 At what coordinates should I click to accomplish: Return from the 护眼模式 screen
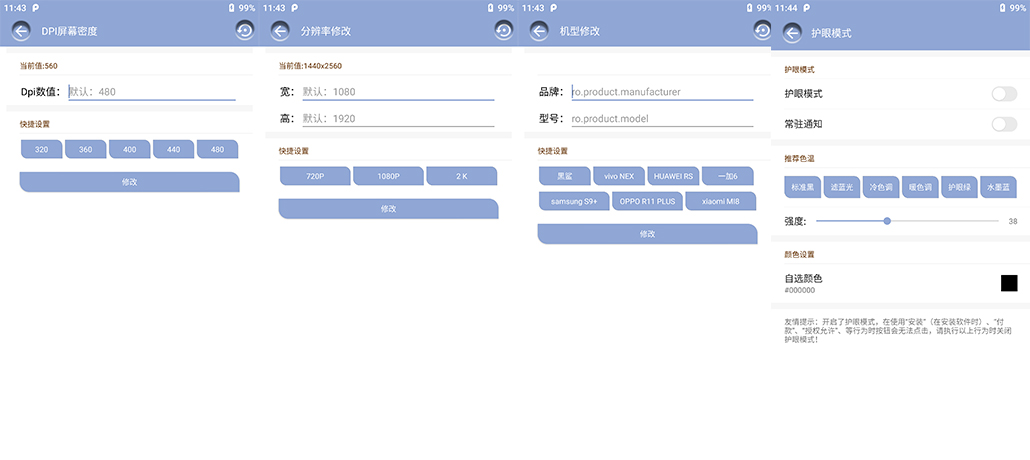coord(792,33)
